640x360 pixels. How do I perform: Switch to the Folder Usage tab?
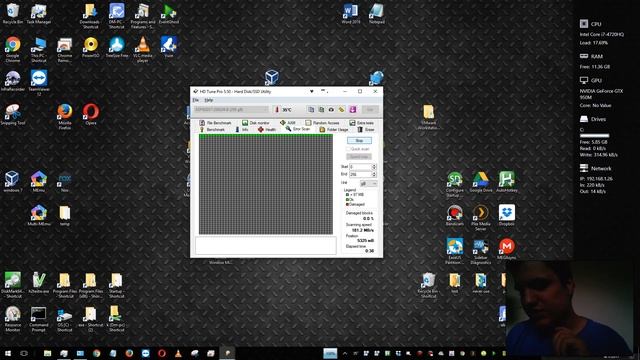coord(334,129)
